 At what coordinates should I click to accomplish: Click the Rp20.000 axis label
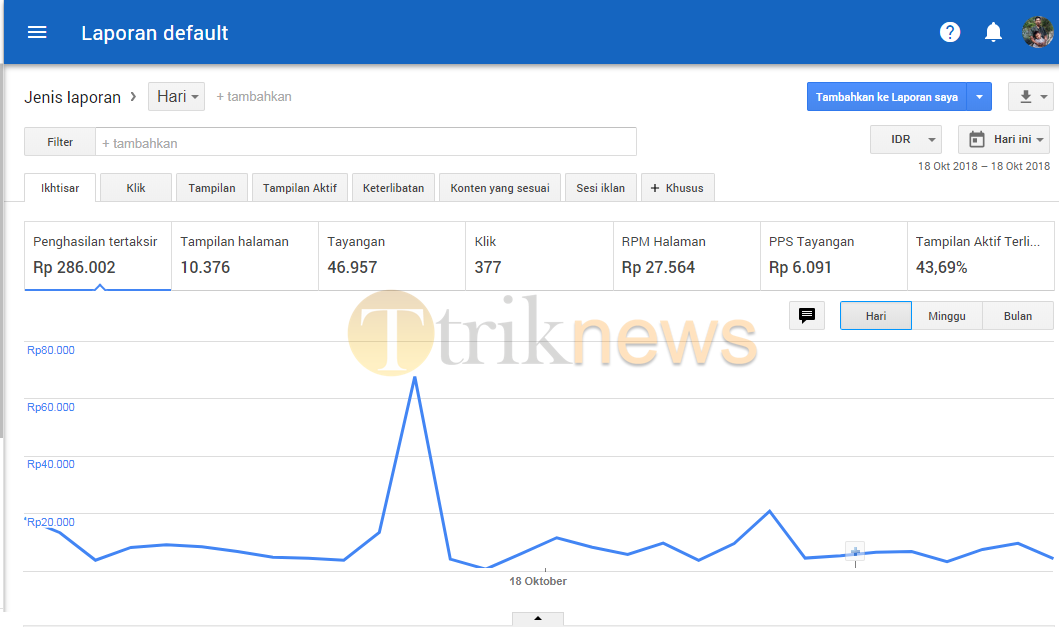(x=51, y=522)
